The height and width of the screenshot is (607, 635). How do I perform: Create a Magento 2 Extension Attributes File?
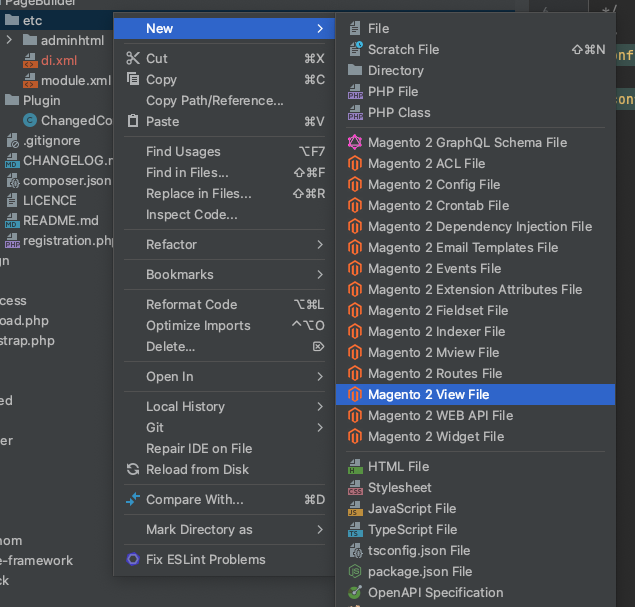[x=475, y=290]
